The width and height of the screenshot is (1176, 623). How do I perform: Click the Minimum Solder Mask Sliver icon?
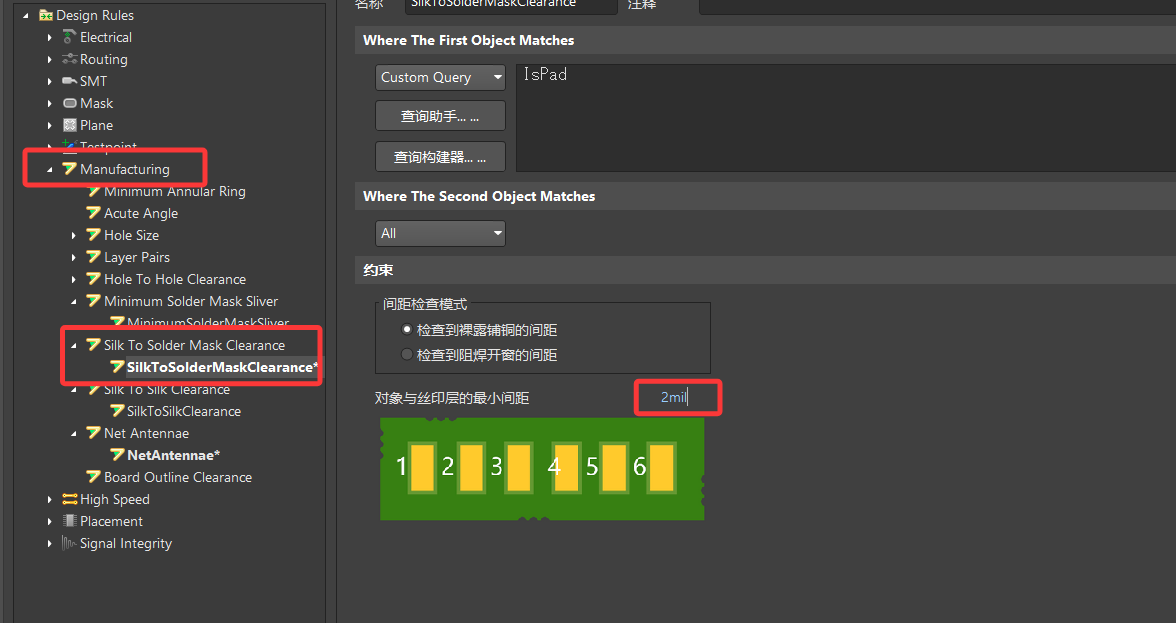coord(94,301)
